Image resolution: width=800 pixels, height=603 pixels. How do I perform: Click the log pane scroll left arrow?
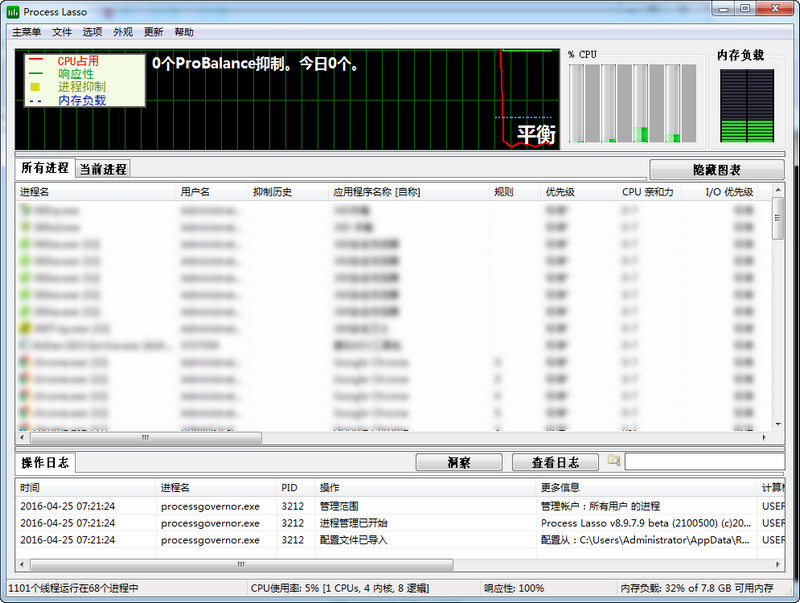(x=21, y=565)
